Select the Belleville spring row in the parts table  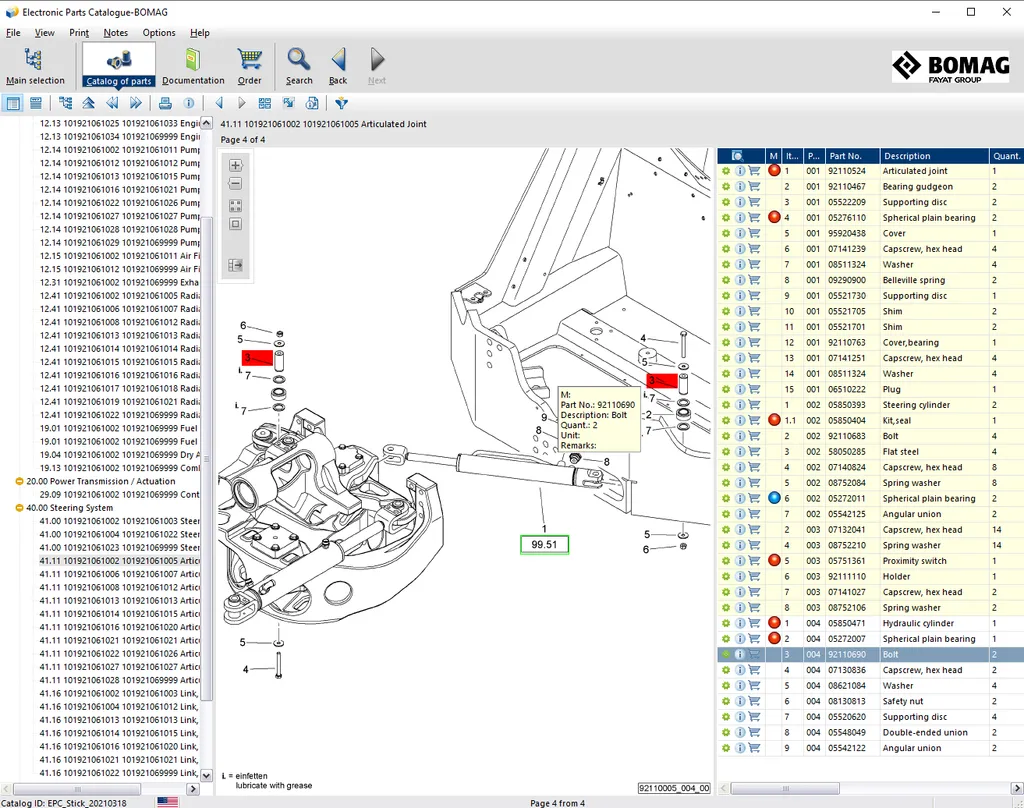pos(871,280)
